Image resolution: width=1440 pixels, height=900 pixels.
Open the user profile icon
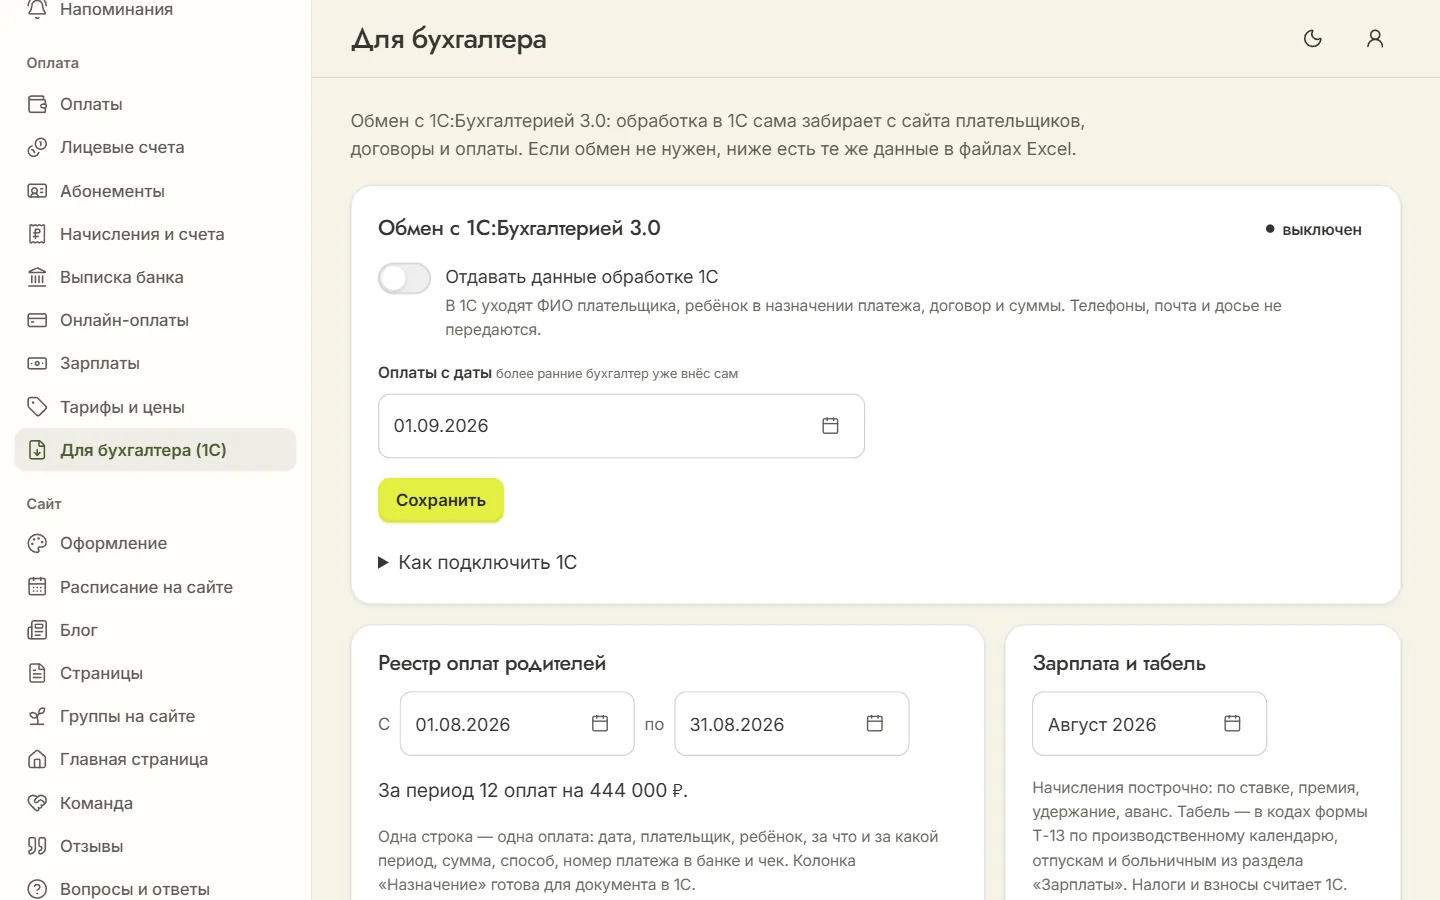(x=1375, y=39)
